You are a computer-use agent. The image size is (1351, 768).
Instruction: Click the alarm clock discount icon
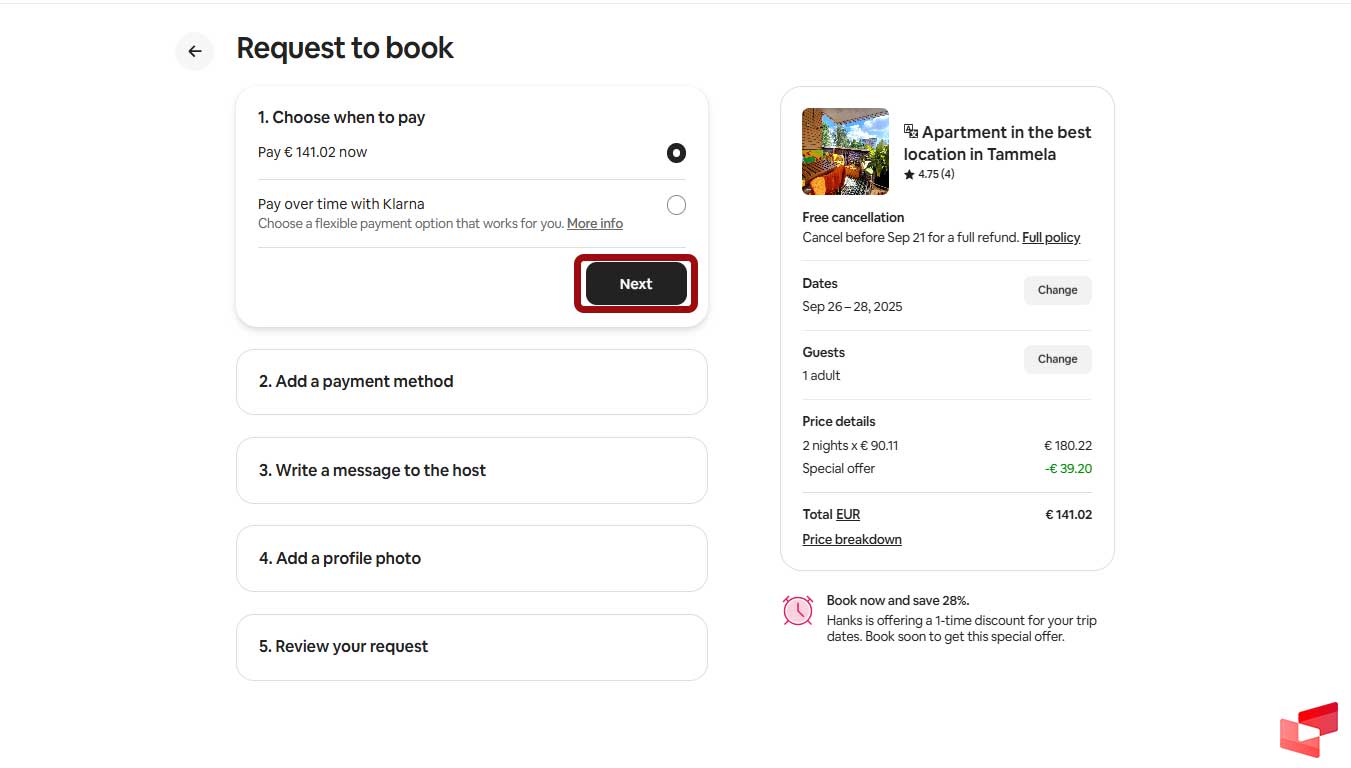pyautogui.click(x=797, y=609)
